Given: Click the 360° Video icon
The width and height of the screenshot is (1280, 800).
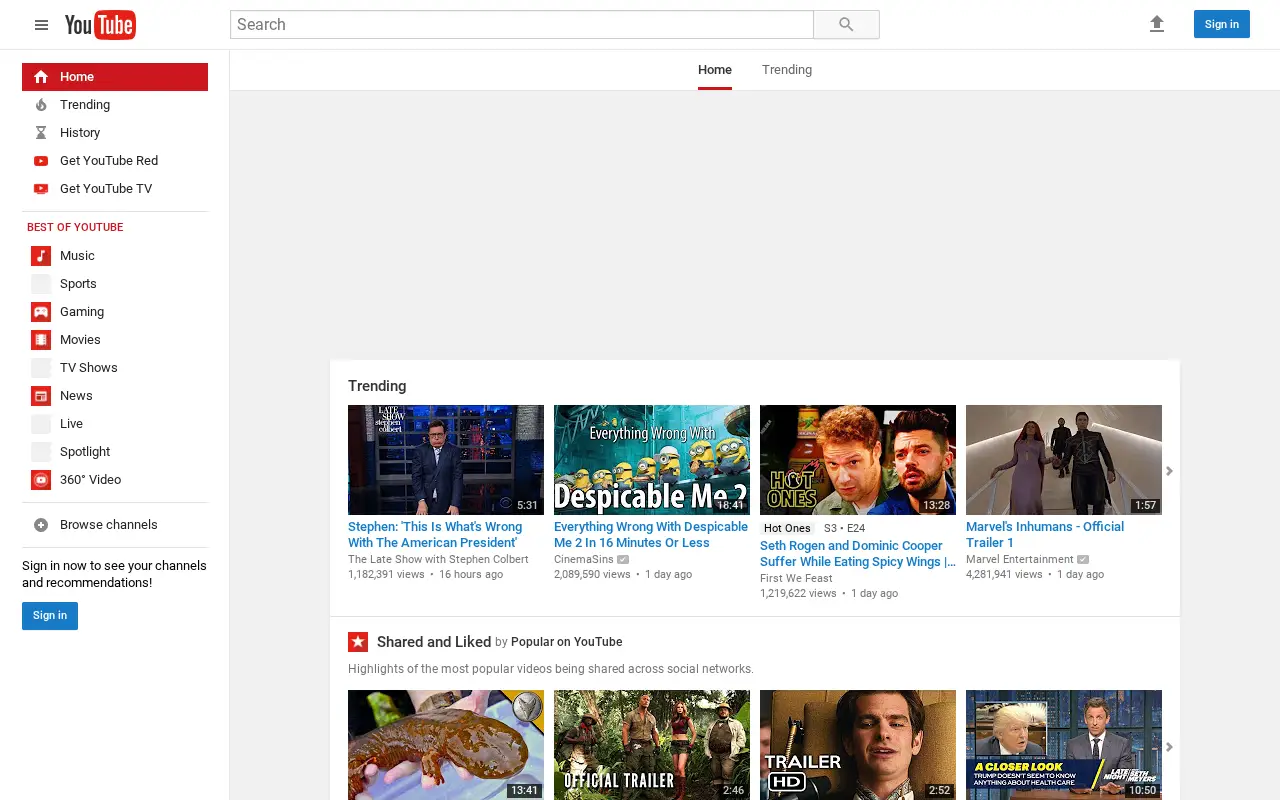Looking at the screenshot, I should (x=41, y=480).
